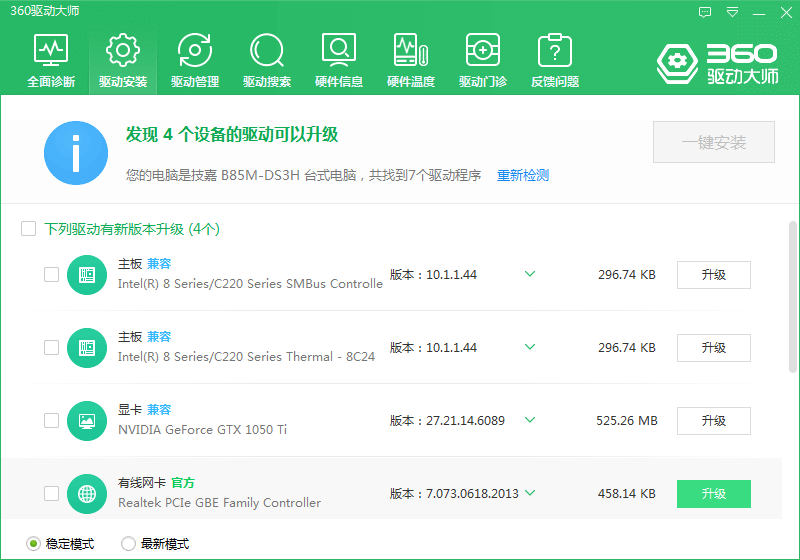The image size is (800, 560).
Task: Open the 全面诊断 full diagnosis icon
Action: tap(51, 60)
